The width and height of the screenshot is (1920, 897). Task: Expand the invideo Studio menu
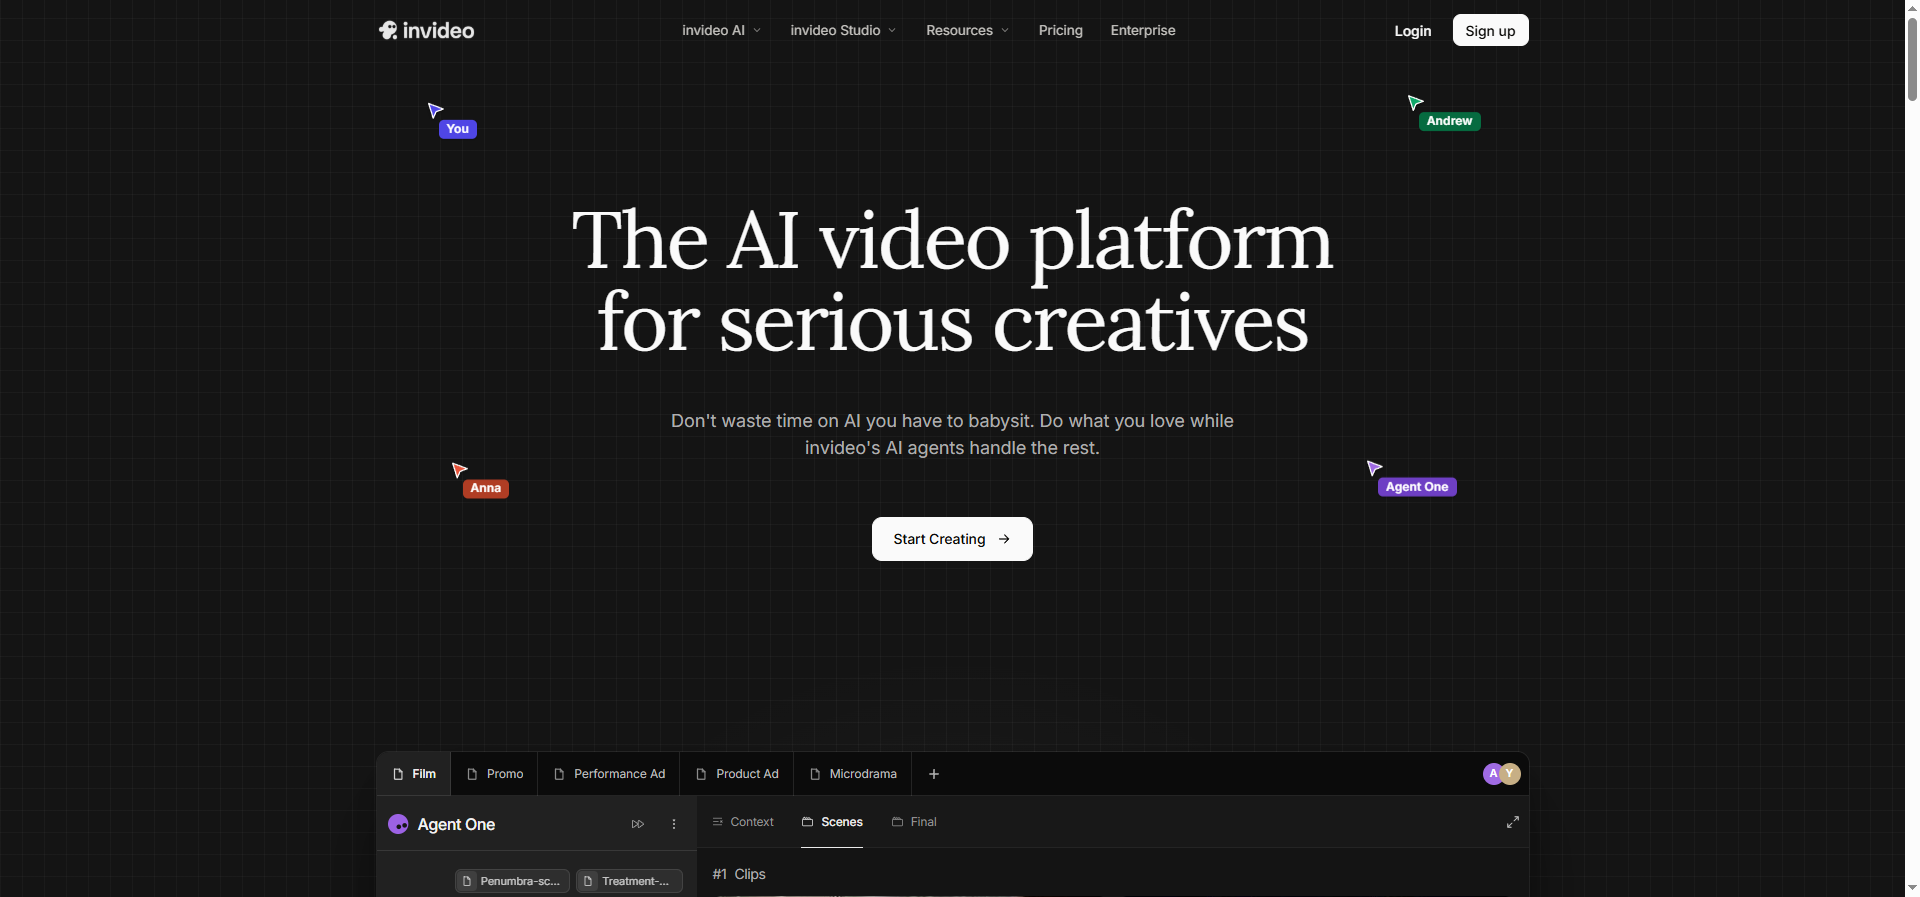click(x=843, y=30)
